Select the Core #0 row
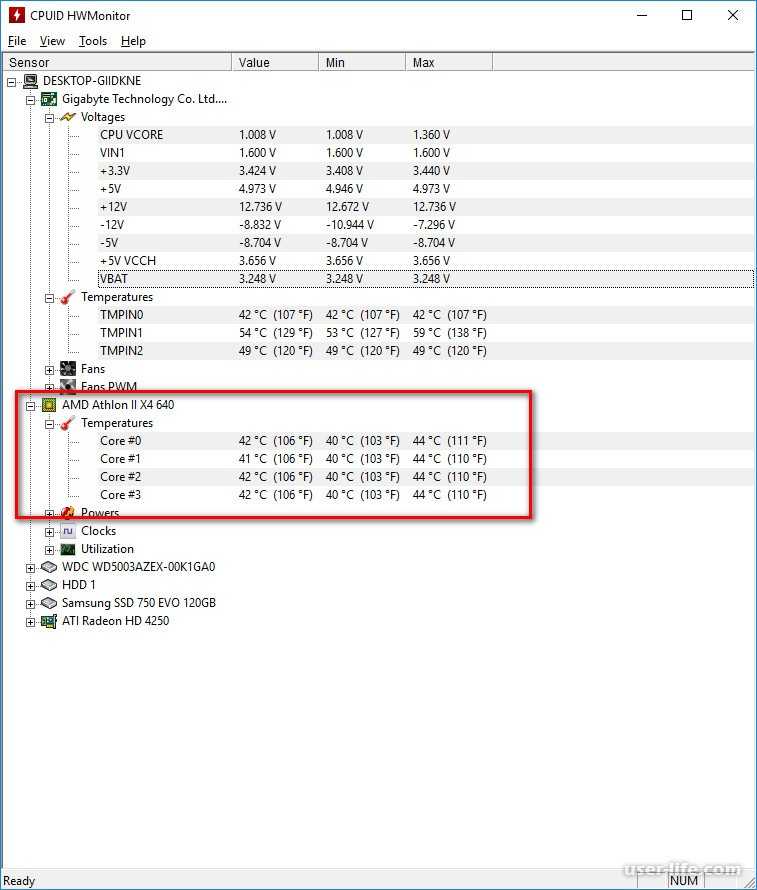Image resolution: width=757 pixels, height=890 pixels. pyautogui.click(x=426, y=441)
